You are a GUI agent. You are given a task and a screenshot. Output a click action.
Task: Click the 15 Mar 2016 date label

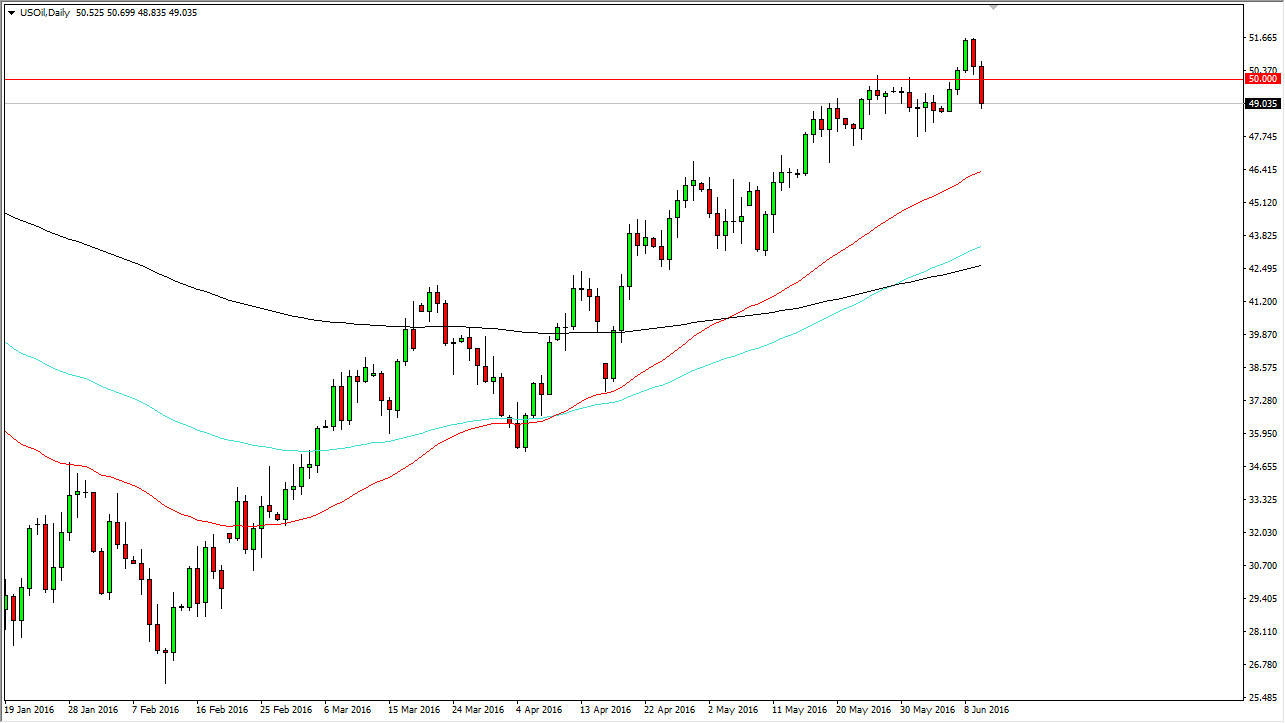coord(414,710)
